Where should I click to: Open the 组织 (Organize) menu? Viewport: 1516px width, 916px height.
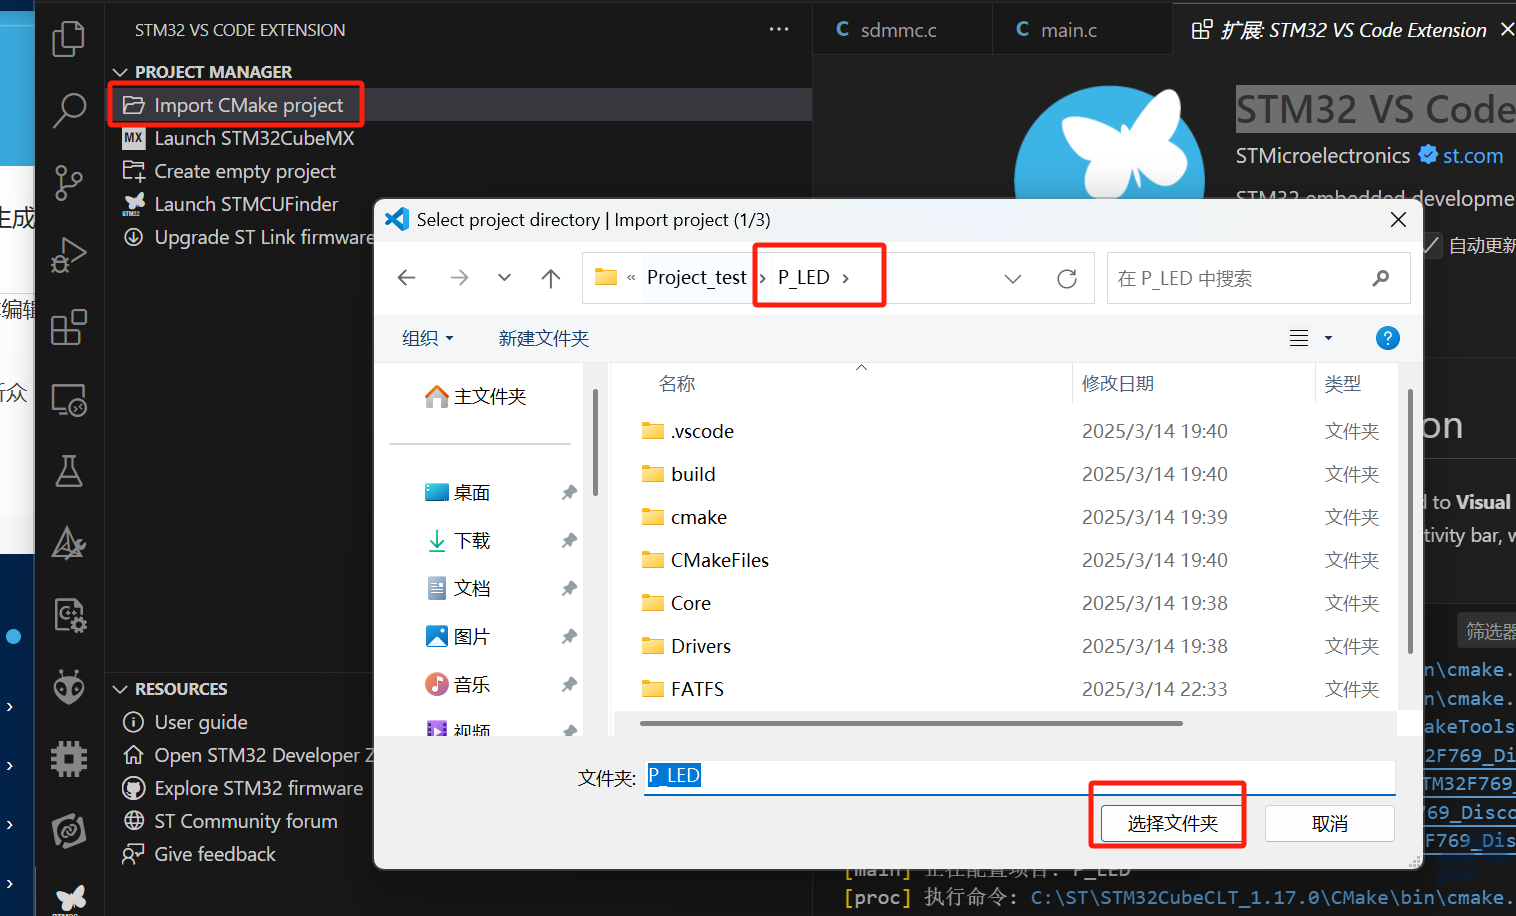click(427, 339)
